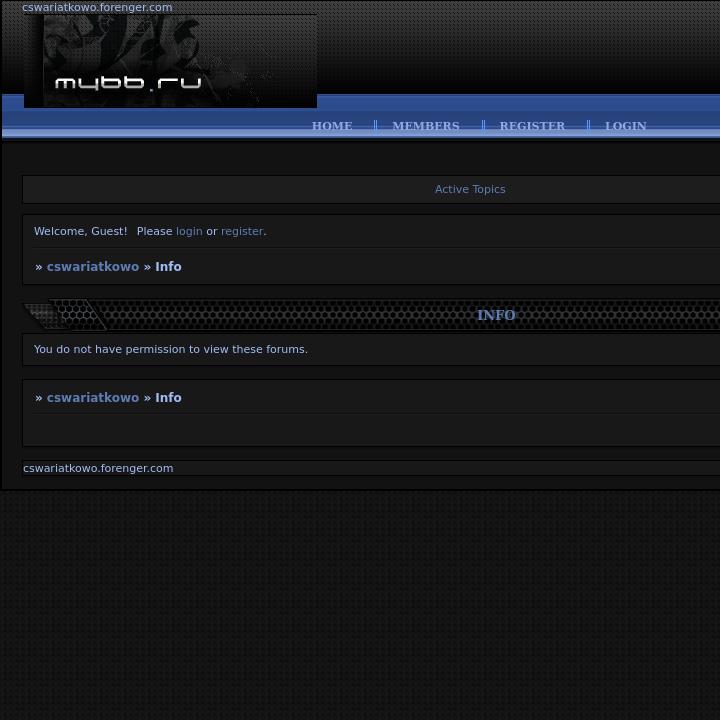Click the arrow before lower breadcrumb cswariatkowo
This screenshot has width=720, height=720.
39,398
